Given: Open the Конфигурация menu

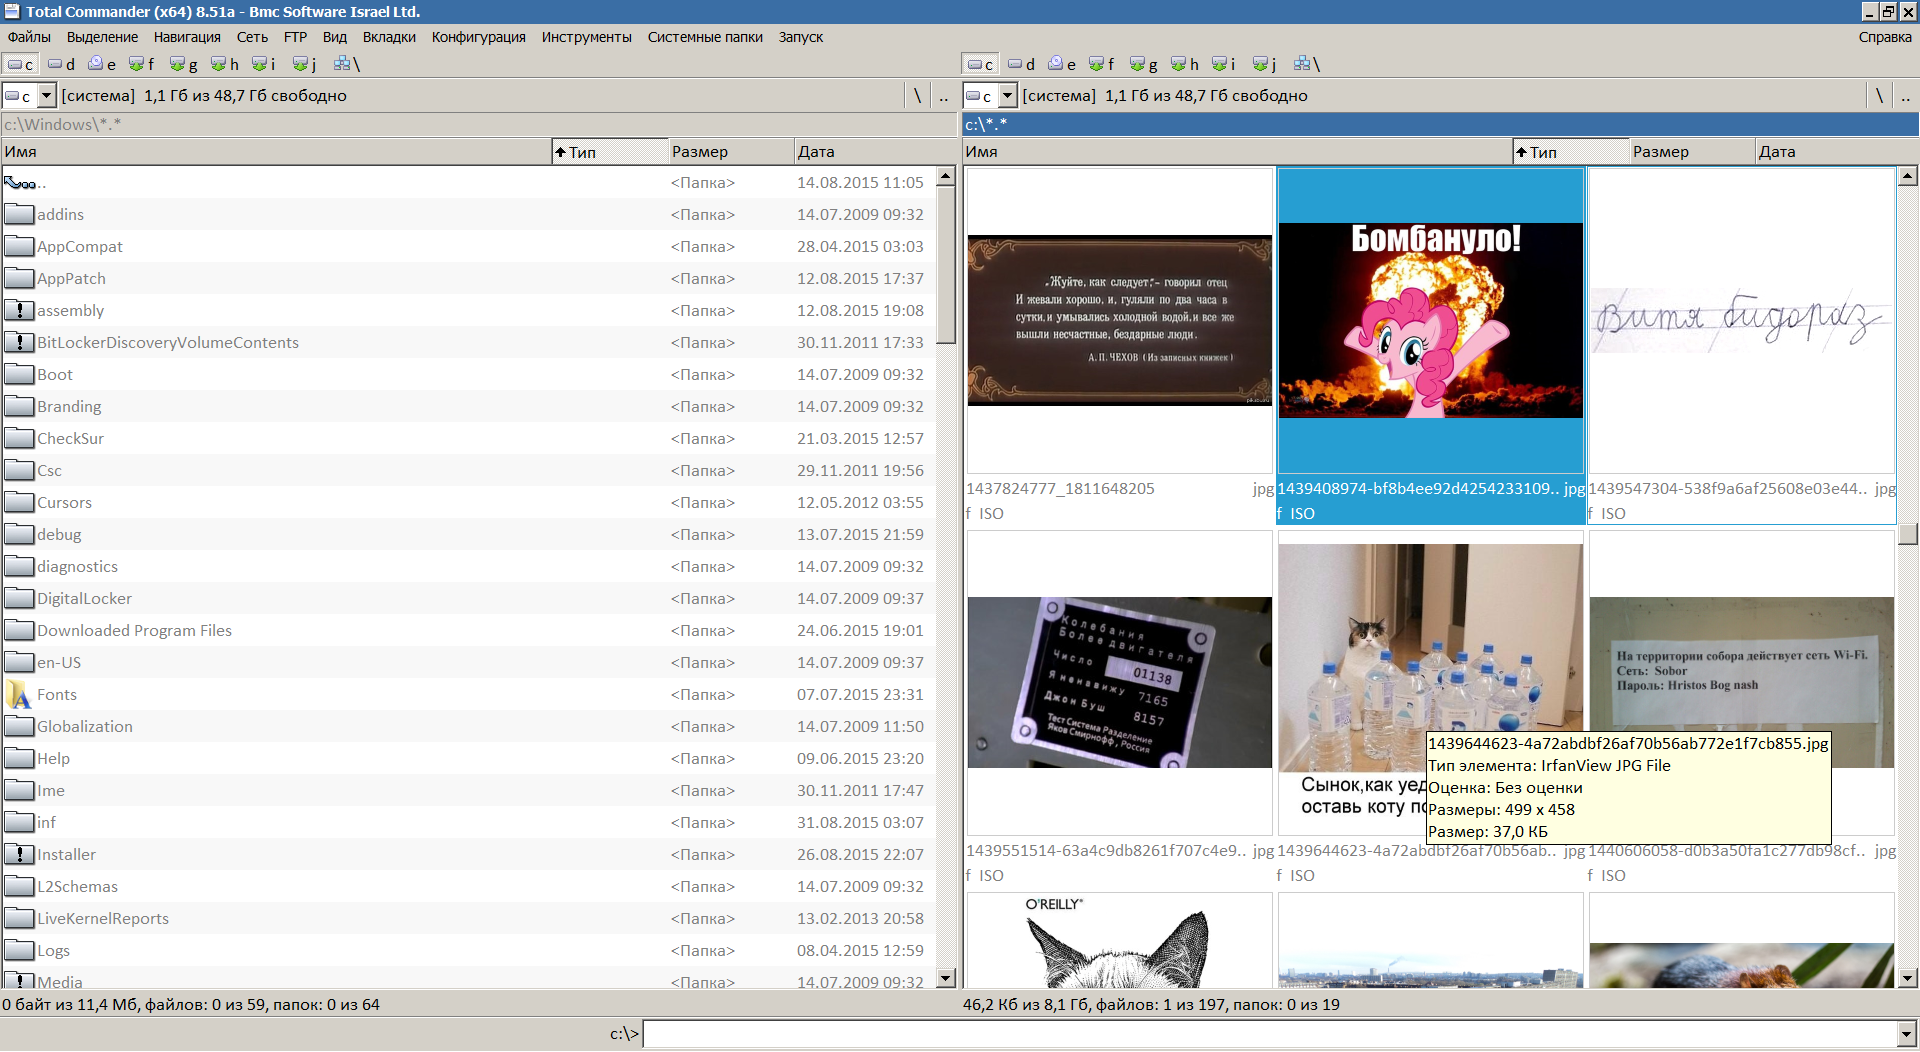Looking at the screenshot, I should pyautogui.click(x=478, y=37).
